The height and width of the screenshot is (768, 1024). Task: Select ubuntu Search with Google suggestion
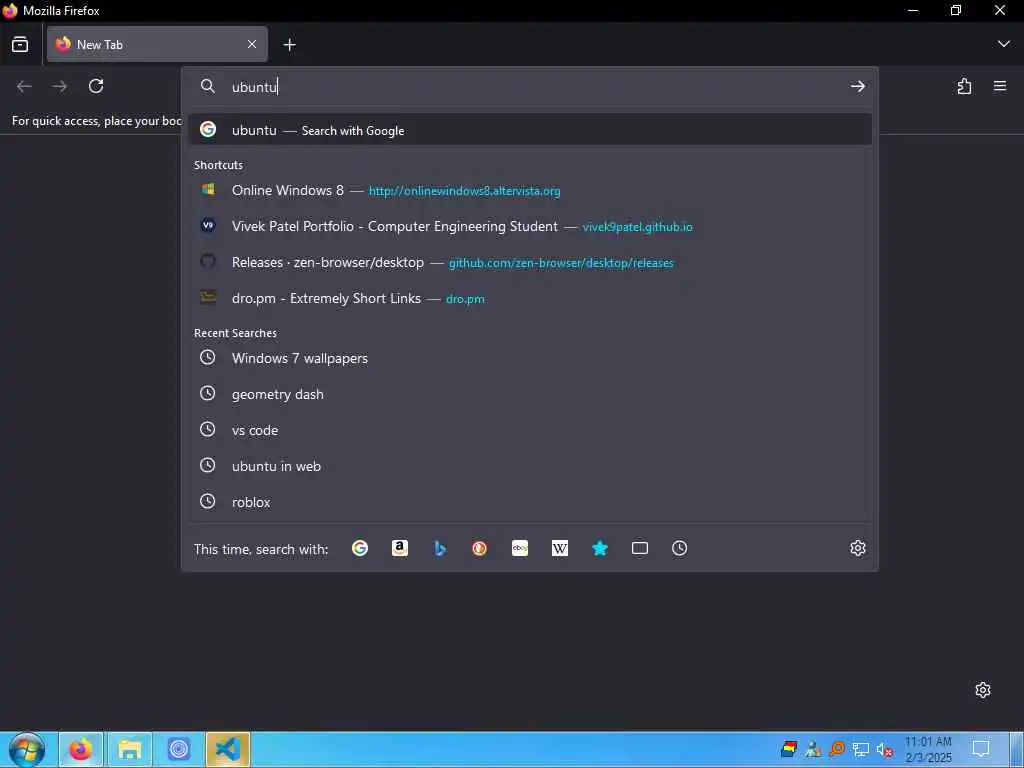click(530, 130)
